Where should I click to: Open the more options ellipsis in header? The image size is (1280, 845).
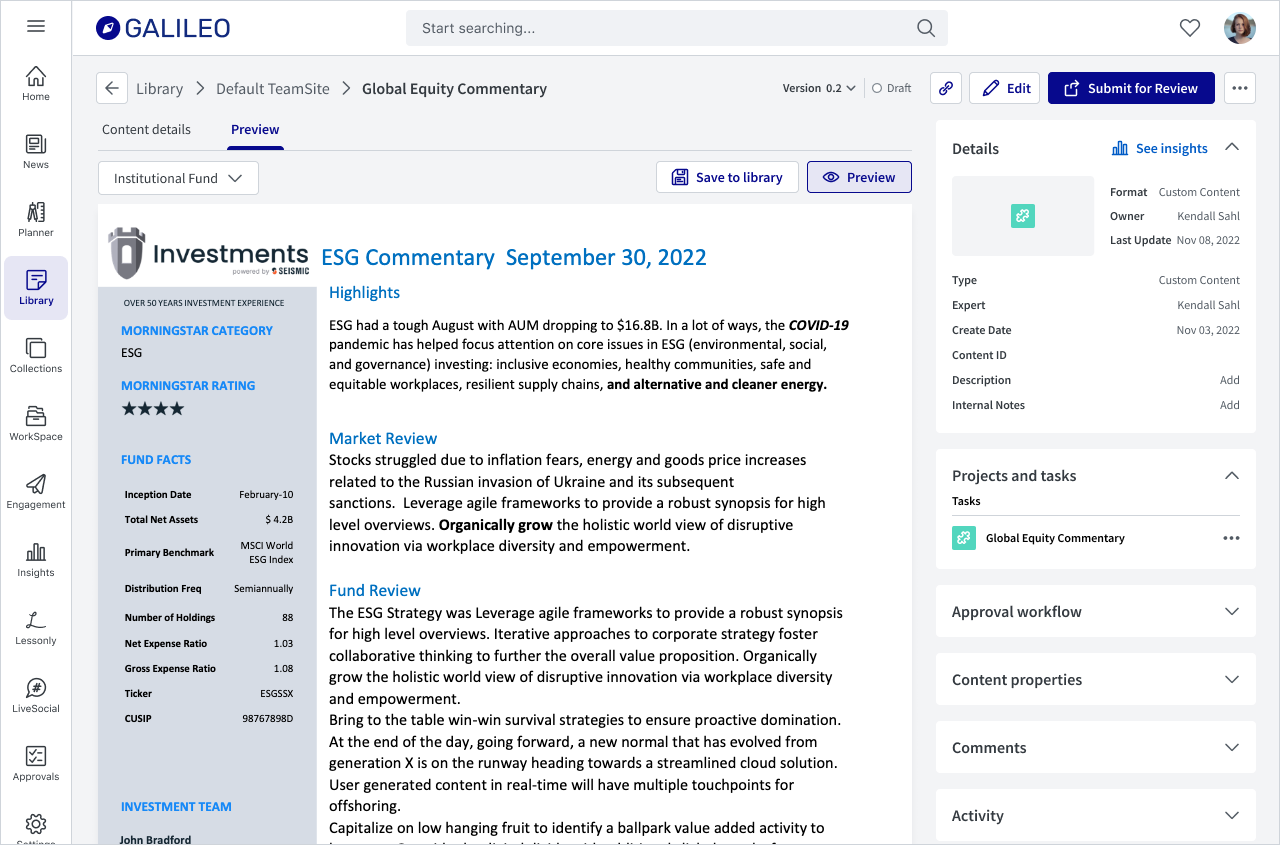pos(1239,88)
